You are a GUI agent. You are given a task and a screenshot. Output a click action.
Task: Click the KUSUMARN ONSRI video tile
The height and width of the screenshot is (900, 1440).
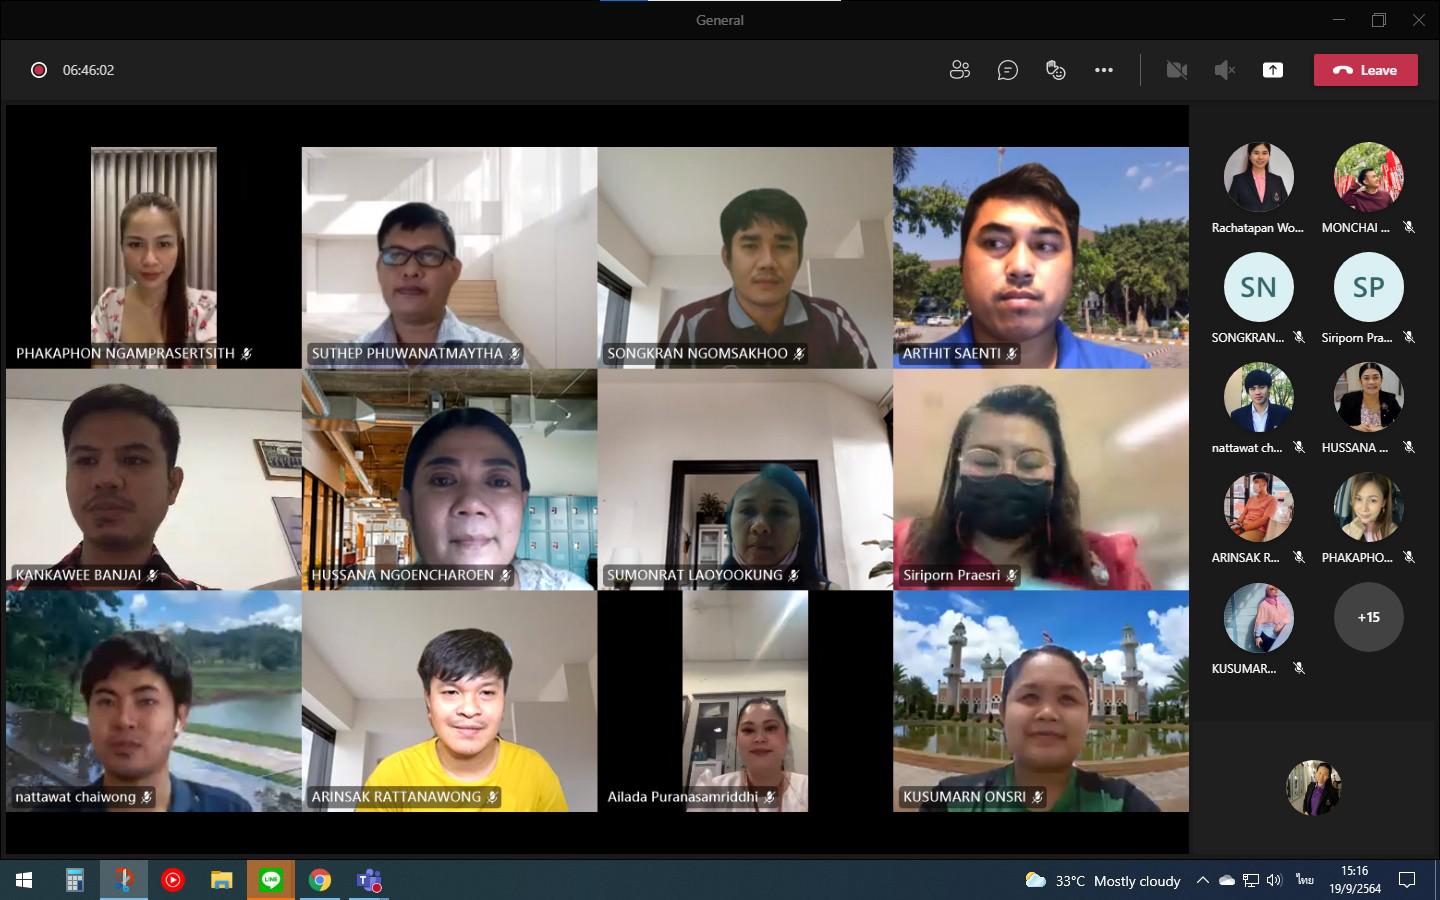pyautogui.click(x=1041, y=701)
